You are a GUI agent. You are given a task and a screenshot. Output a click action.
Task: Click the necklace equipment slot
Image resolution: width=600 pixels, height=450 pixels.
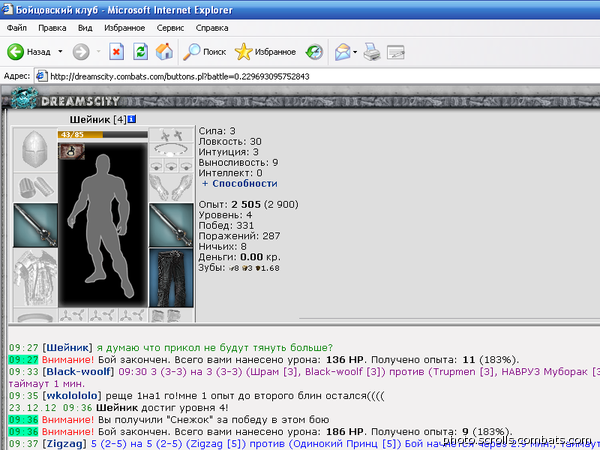click(x=171, y=150)
